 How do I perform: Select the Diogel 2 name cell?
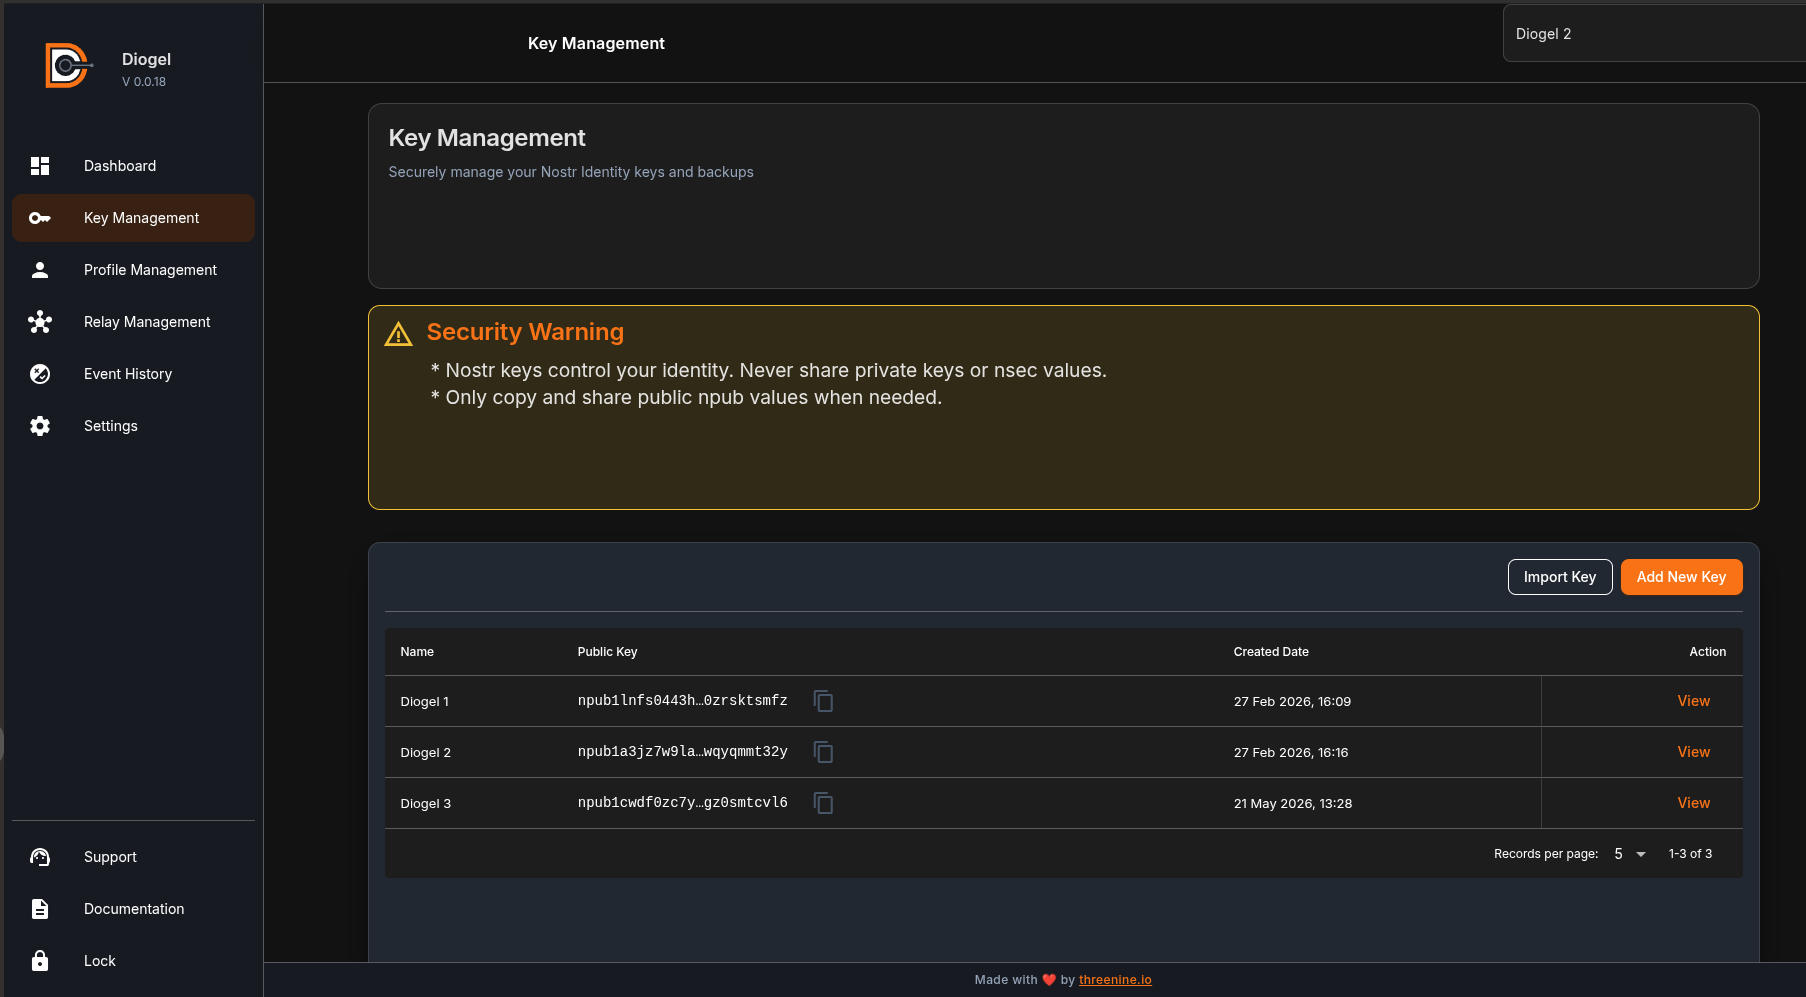[x=426, y=753]
